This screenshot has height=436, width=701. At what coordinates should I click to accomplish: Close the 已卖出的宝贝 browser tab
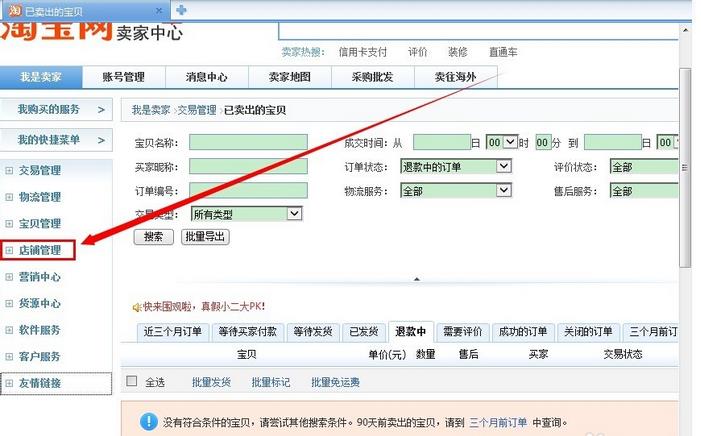point(159,10)
